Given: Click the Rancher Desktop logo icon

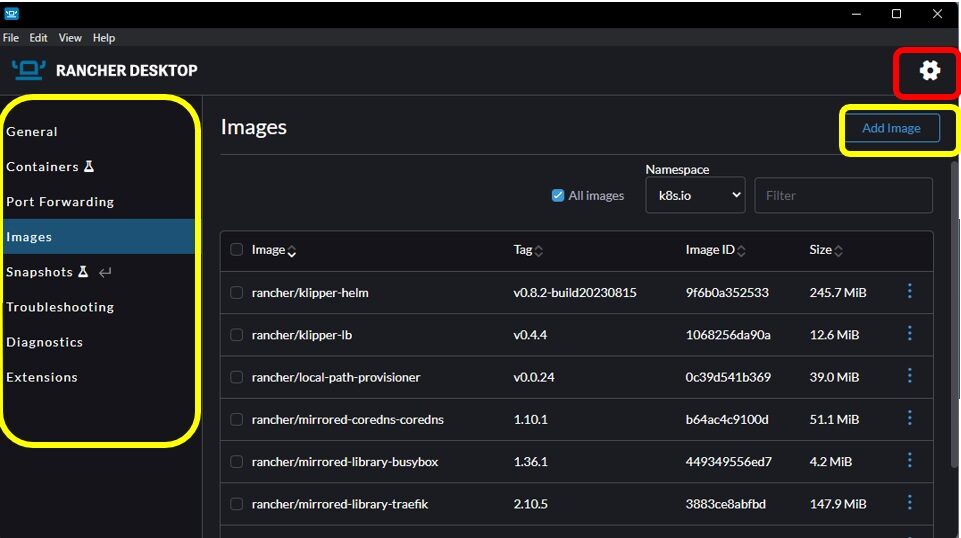Looking at the screenshot, I should [x=29, y=70].
